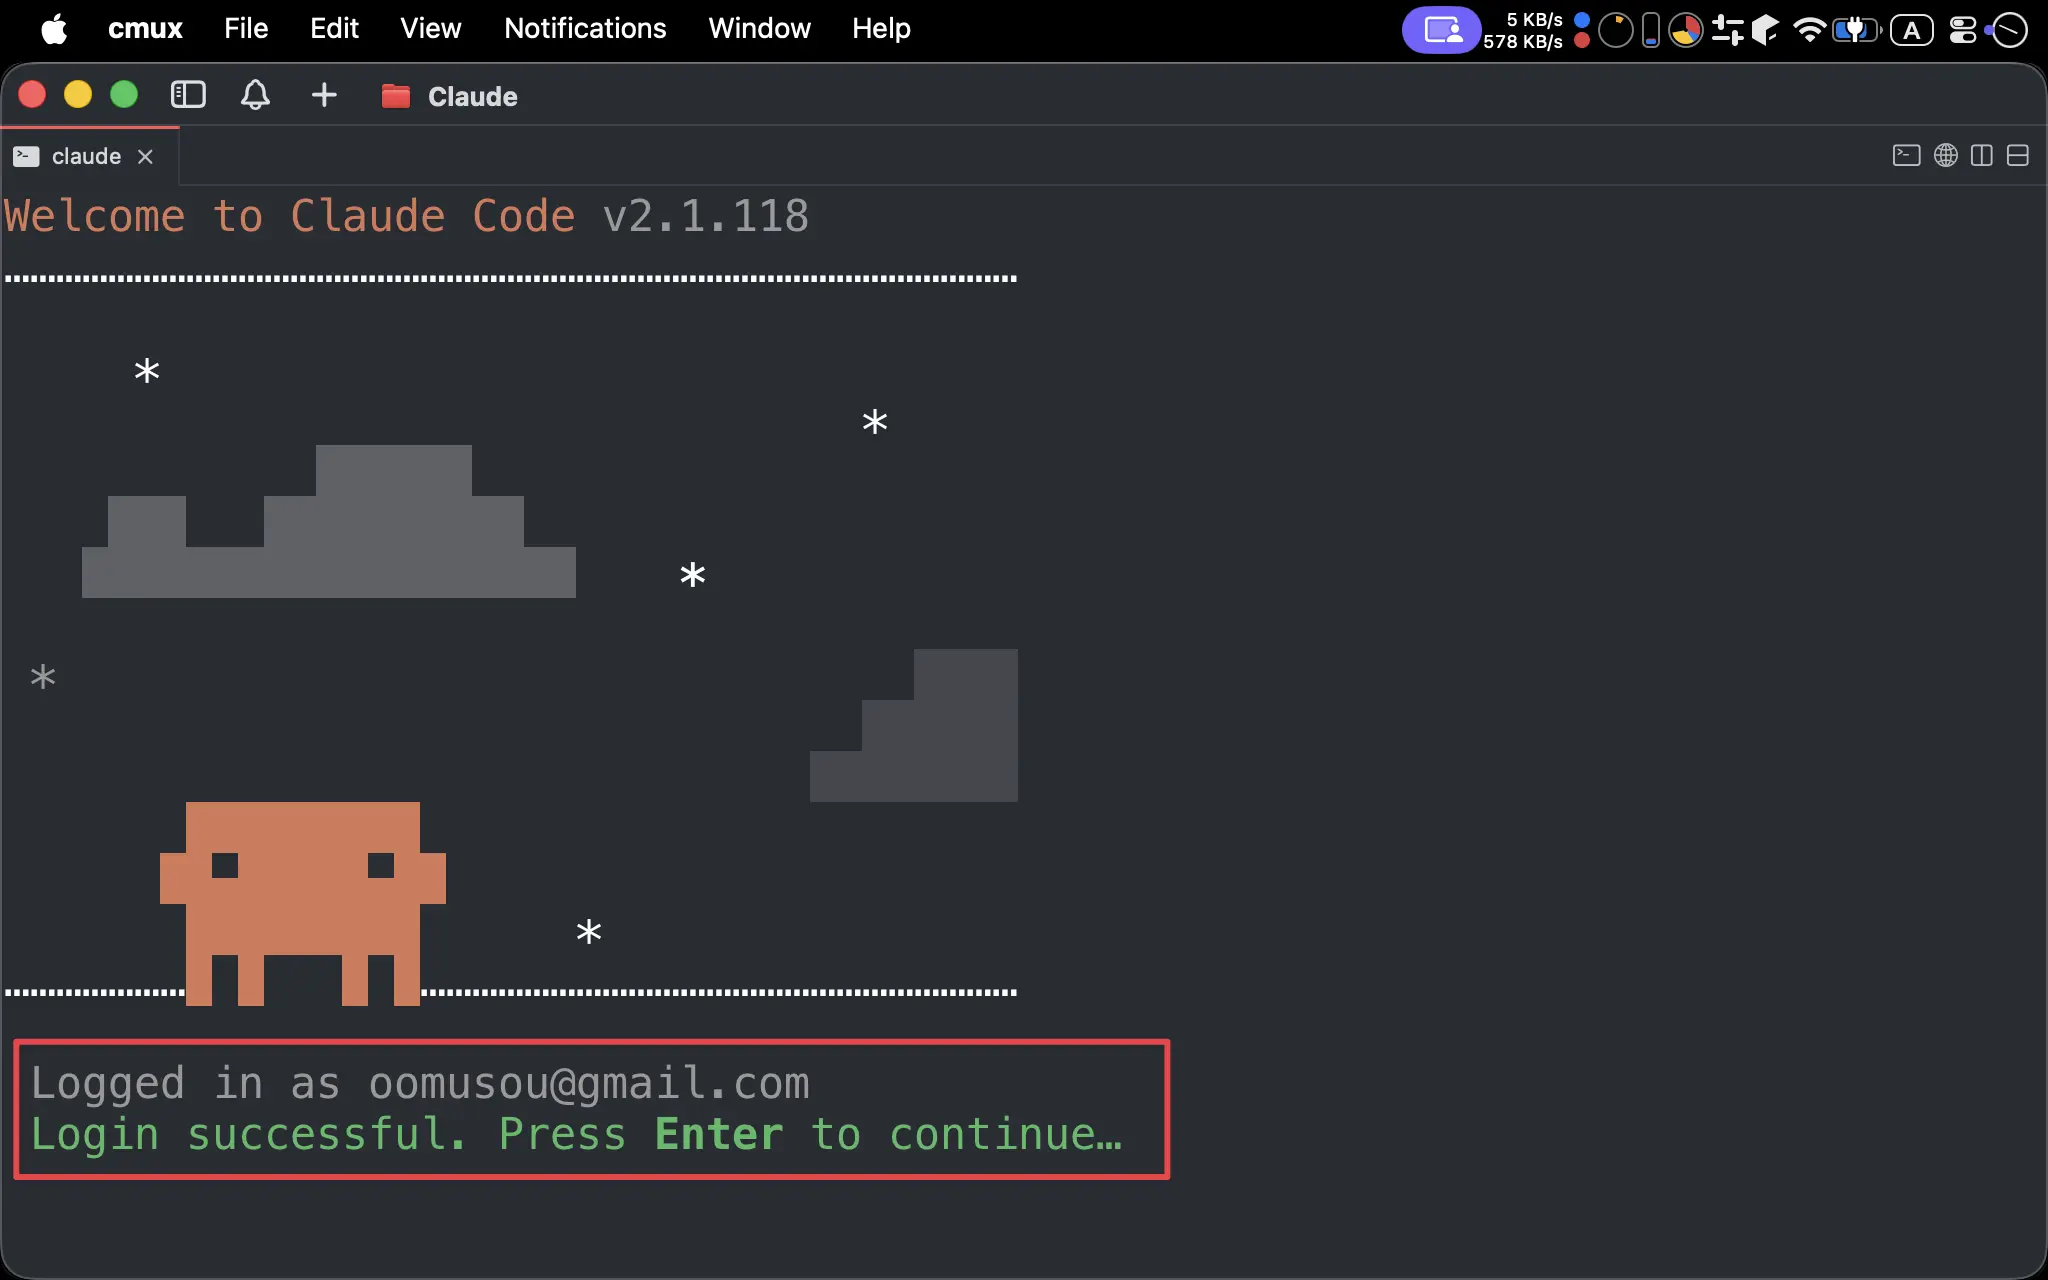The height and width of the screenshot is (1280, 2048).
Task: Click the "Welcome to Claude Code" heading
Action: (x=290, y=216)
